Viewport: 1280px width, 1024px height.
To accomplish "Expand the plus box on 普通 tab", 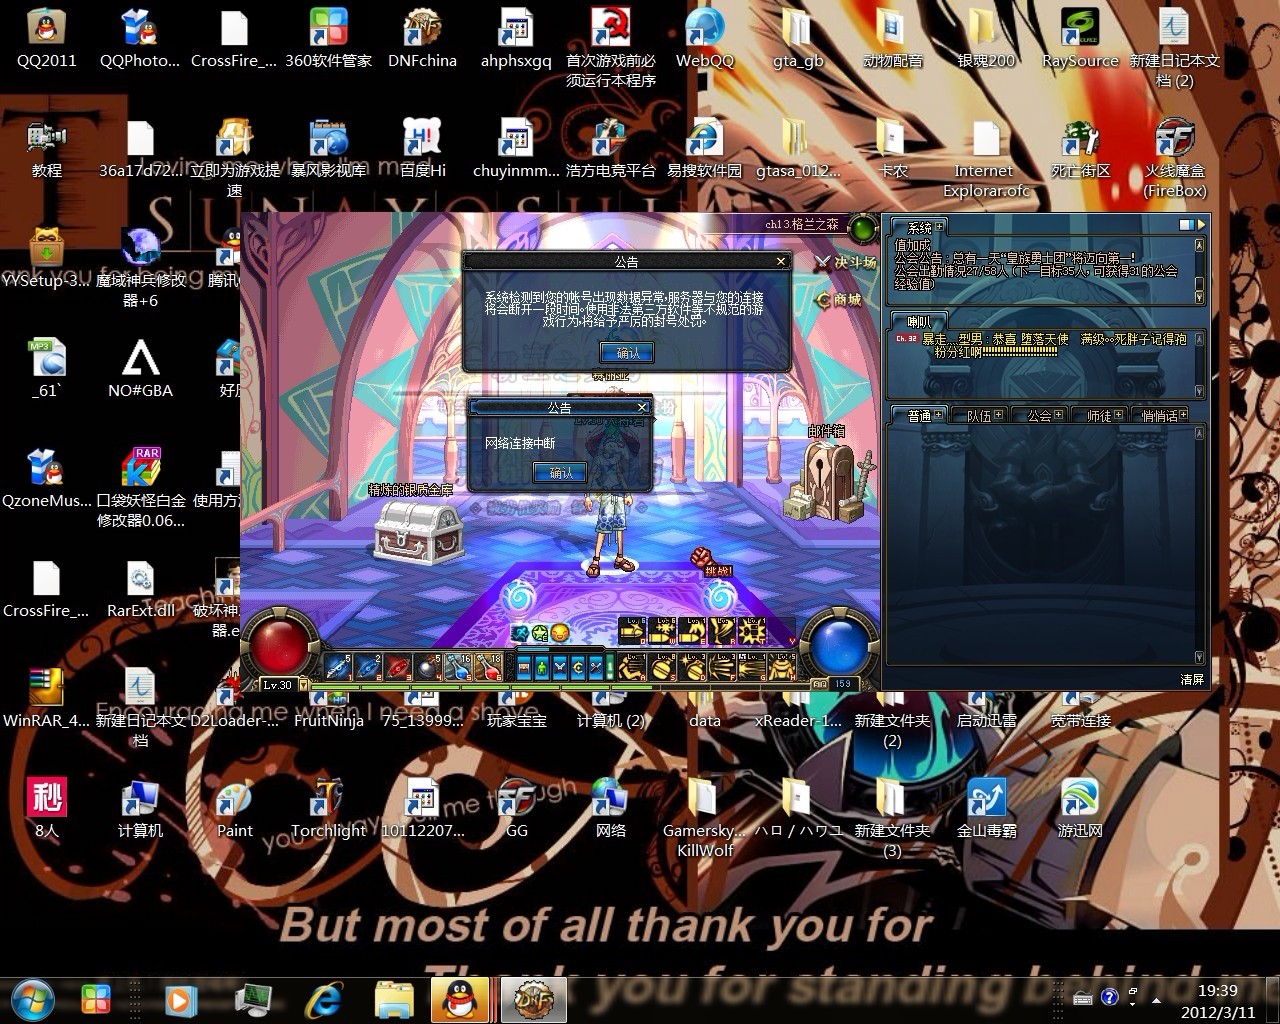I will point(939,414).
